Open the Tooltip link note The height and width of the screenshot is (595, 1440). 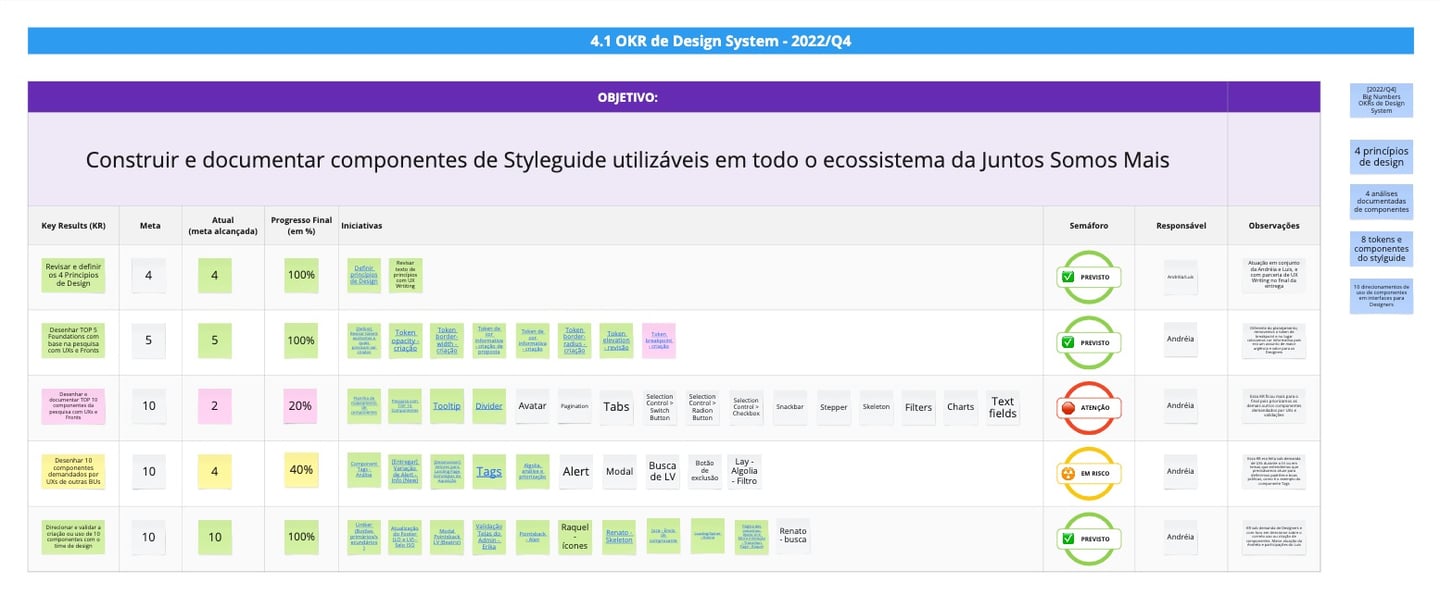pos(446,406)
